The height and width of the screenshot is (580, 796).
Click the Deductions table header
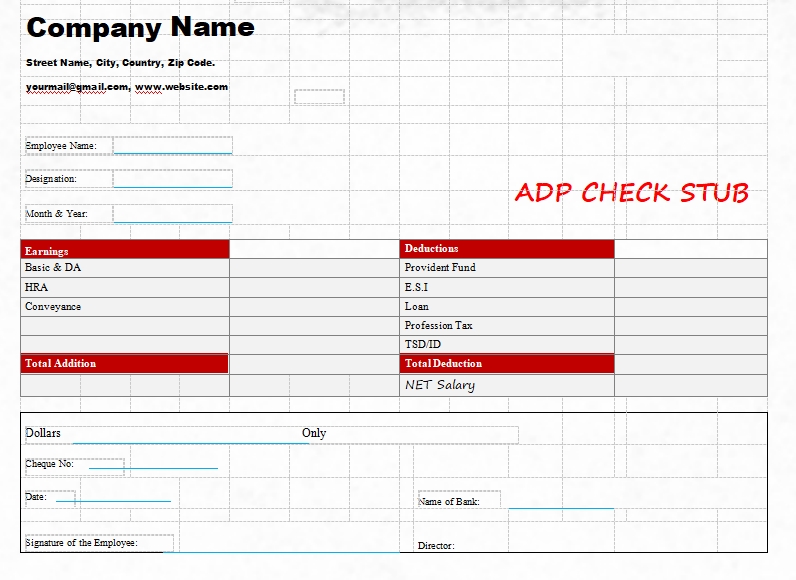tap(506, 249)
